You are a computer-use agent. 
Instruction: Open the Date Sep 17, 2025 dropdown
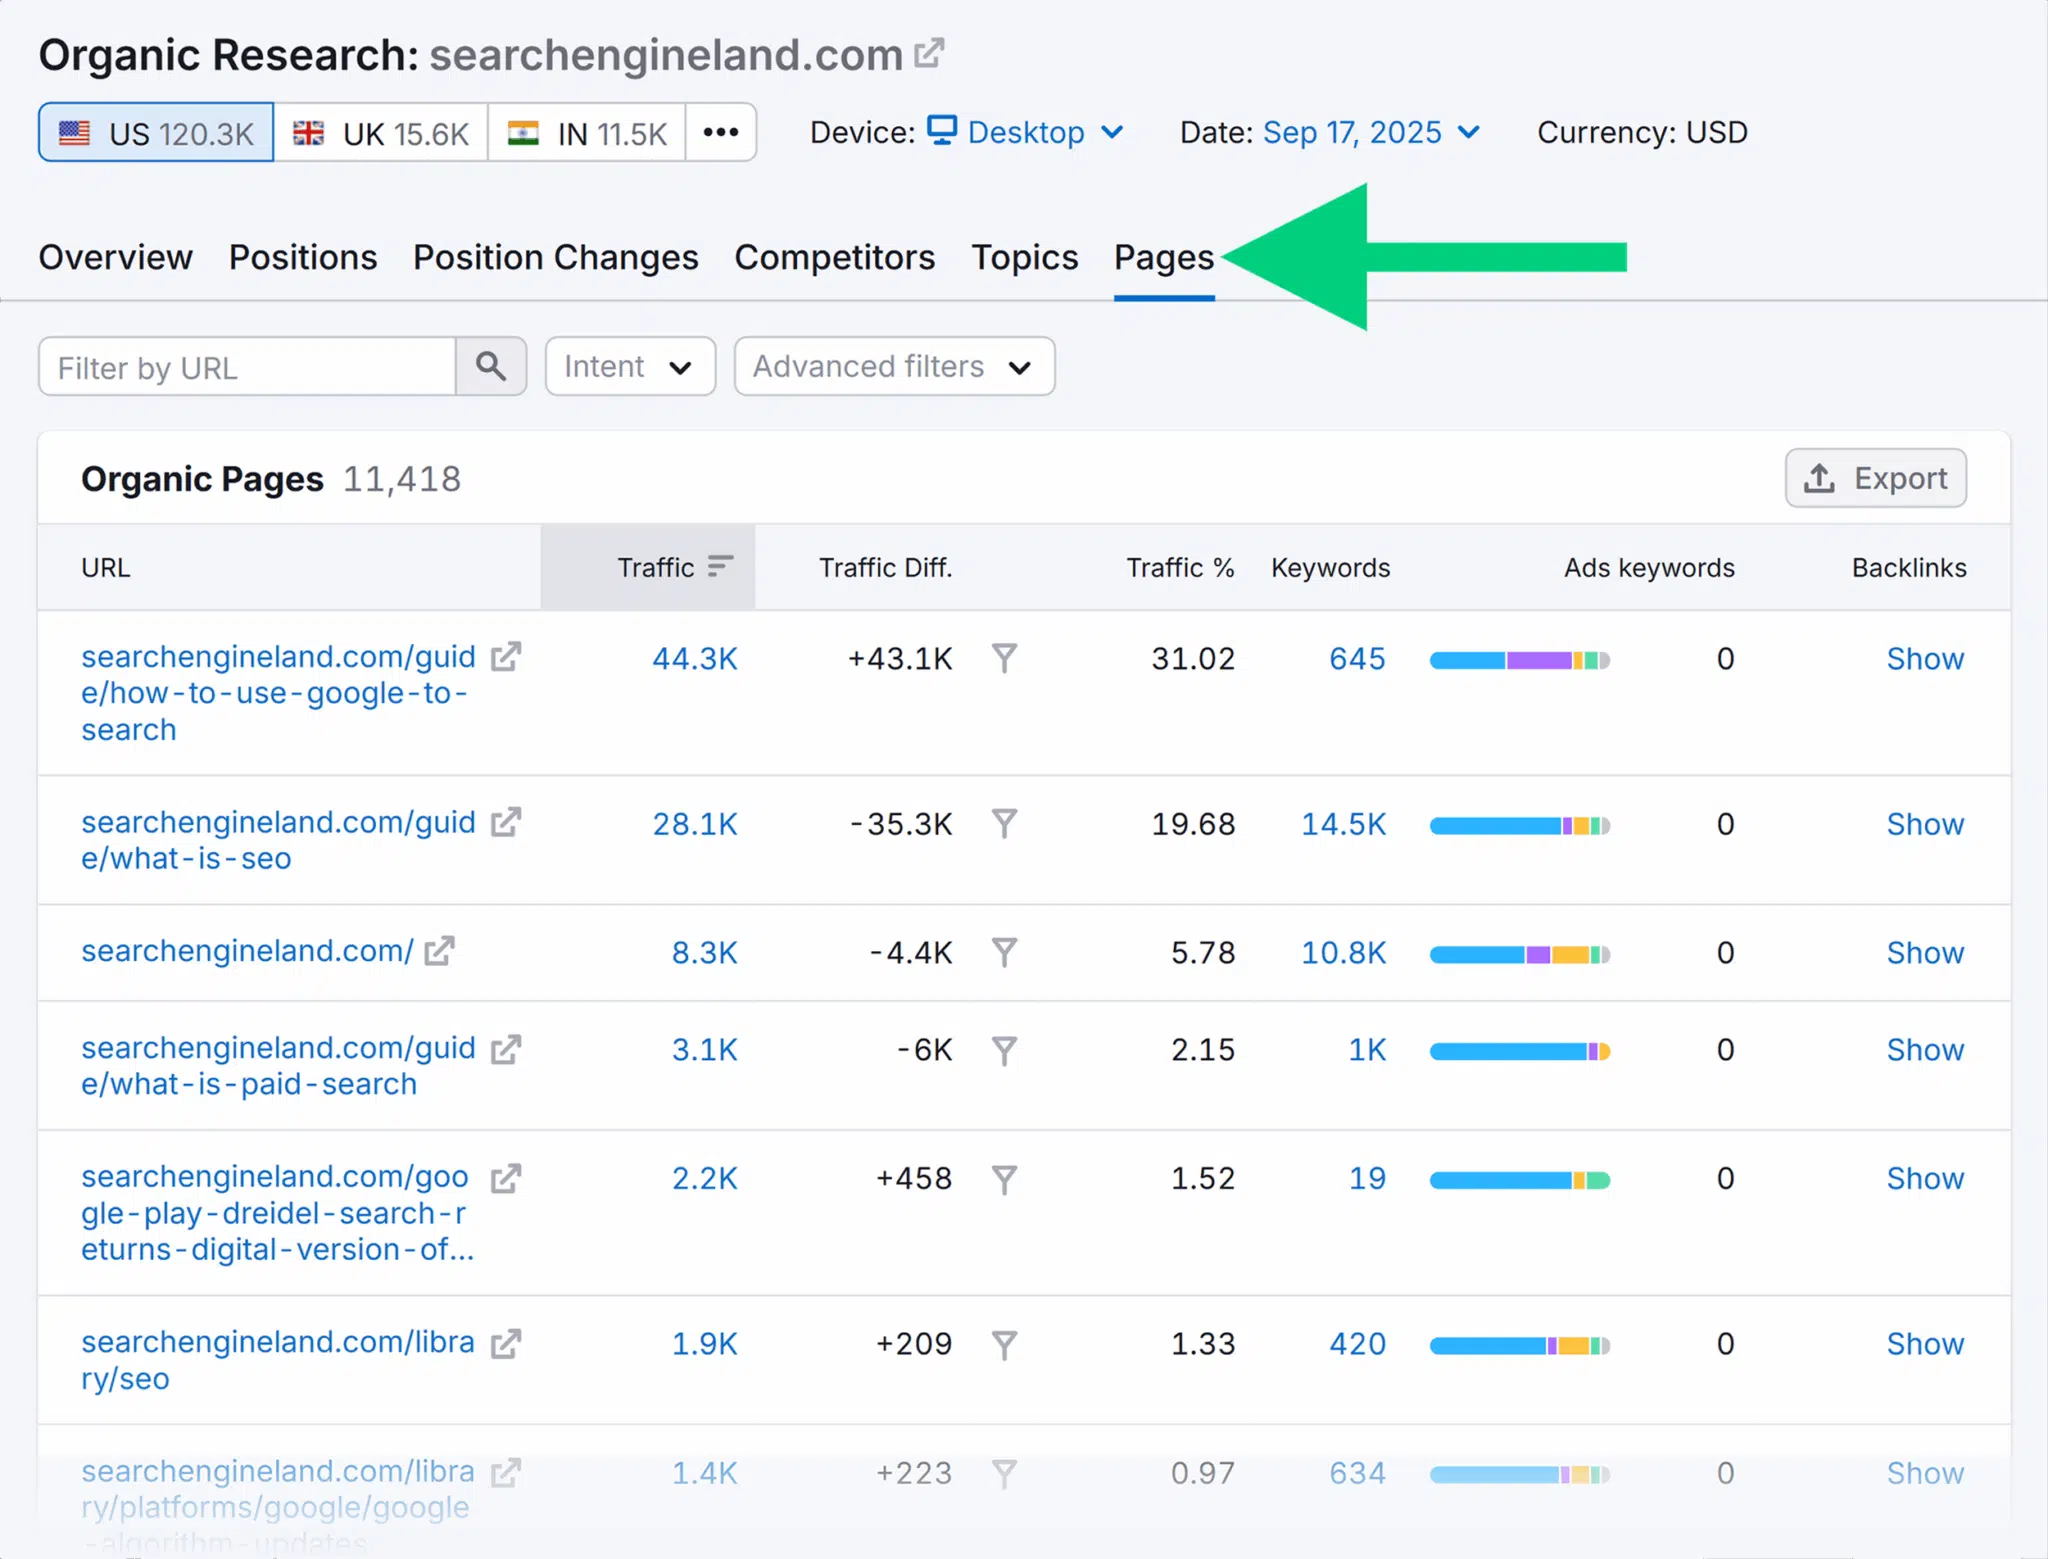tap(1371, 132)
